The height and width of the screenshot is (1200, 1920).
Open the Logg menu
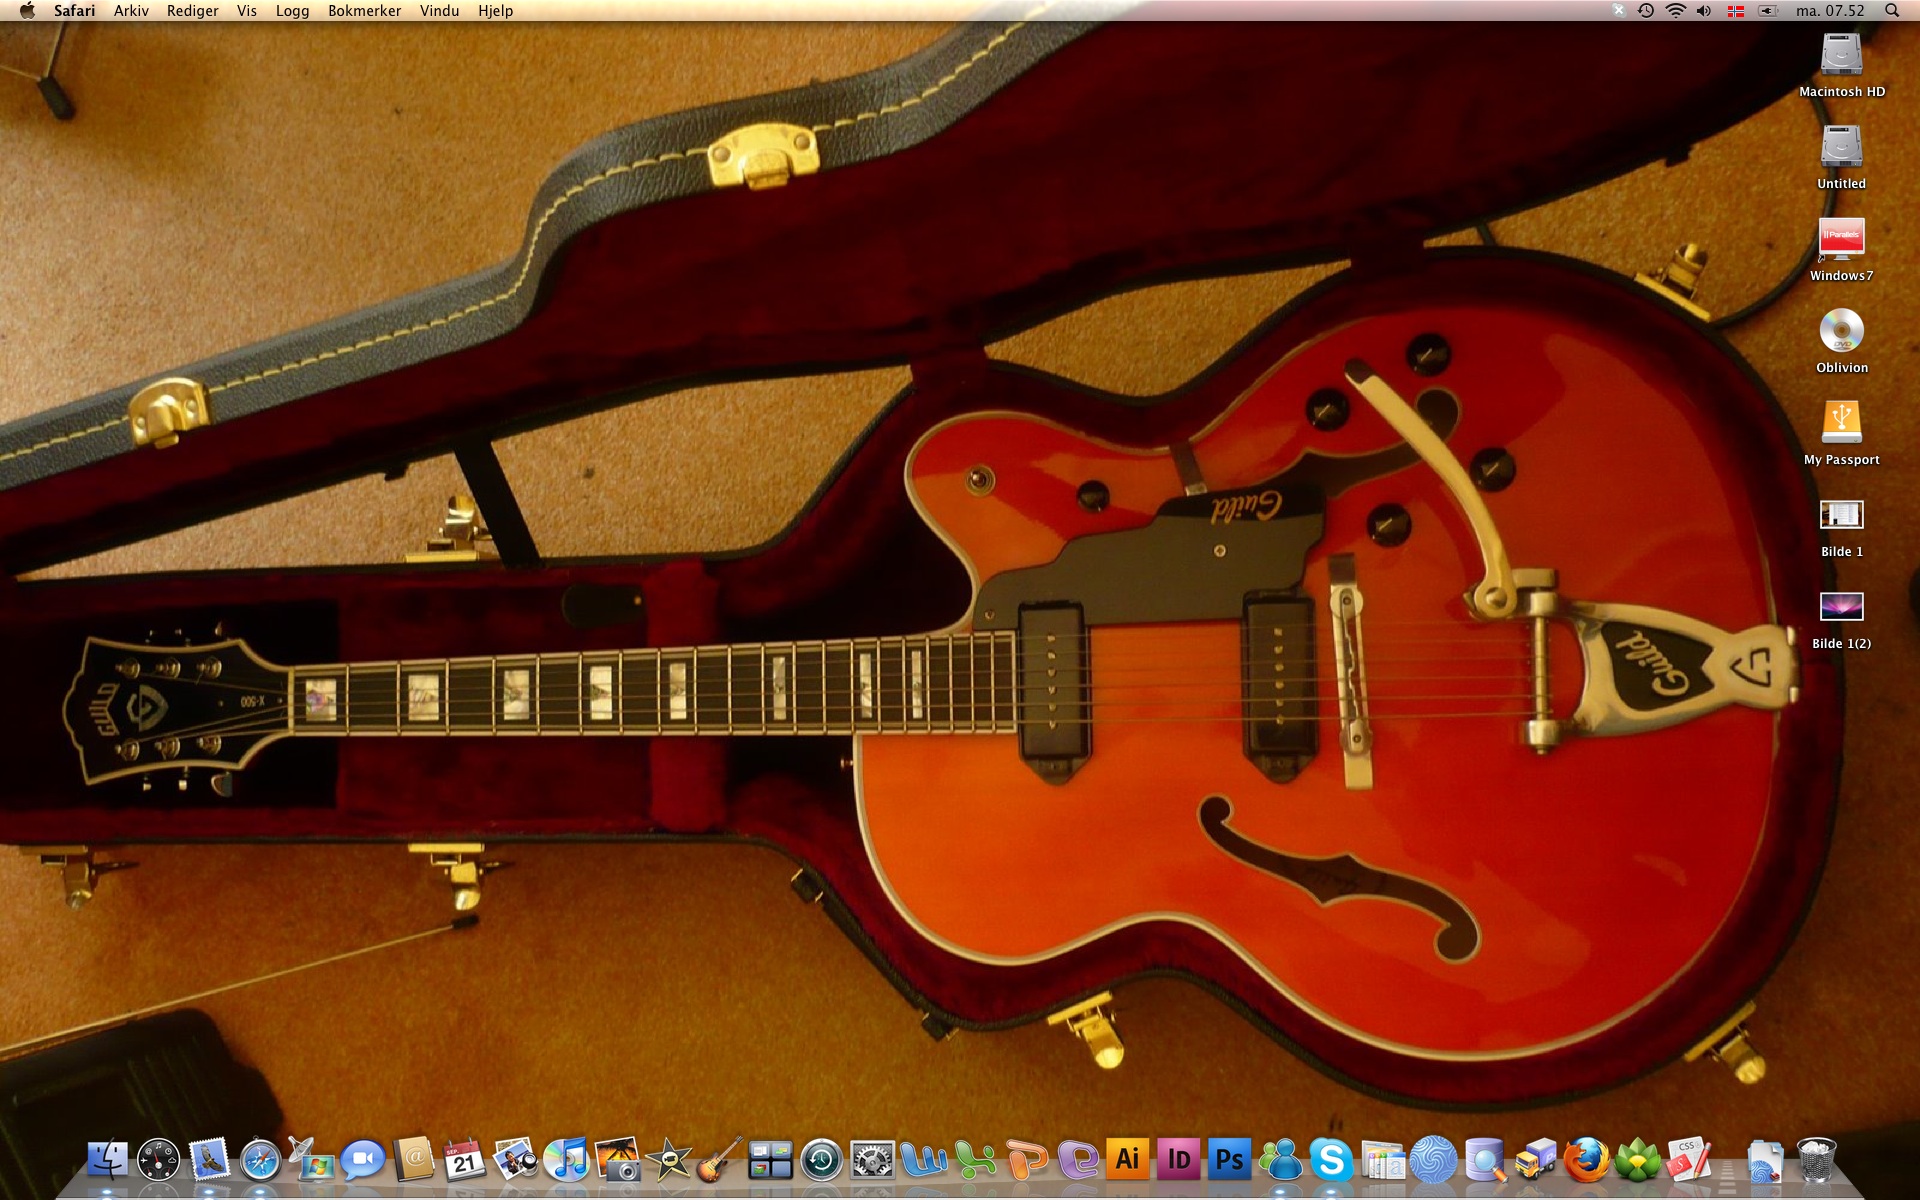[292, 11]
